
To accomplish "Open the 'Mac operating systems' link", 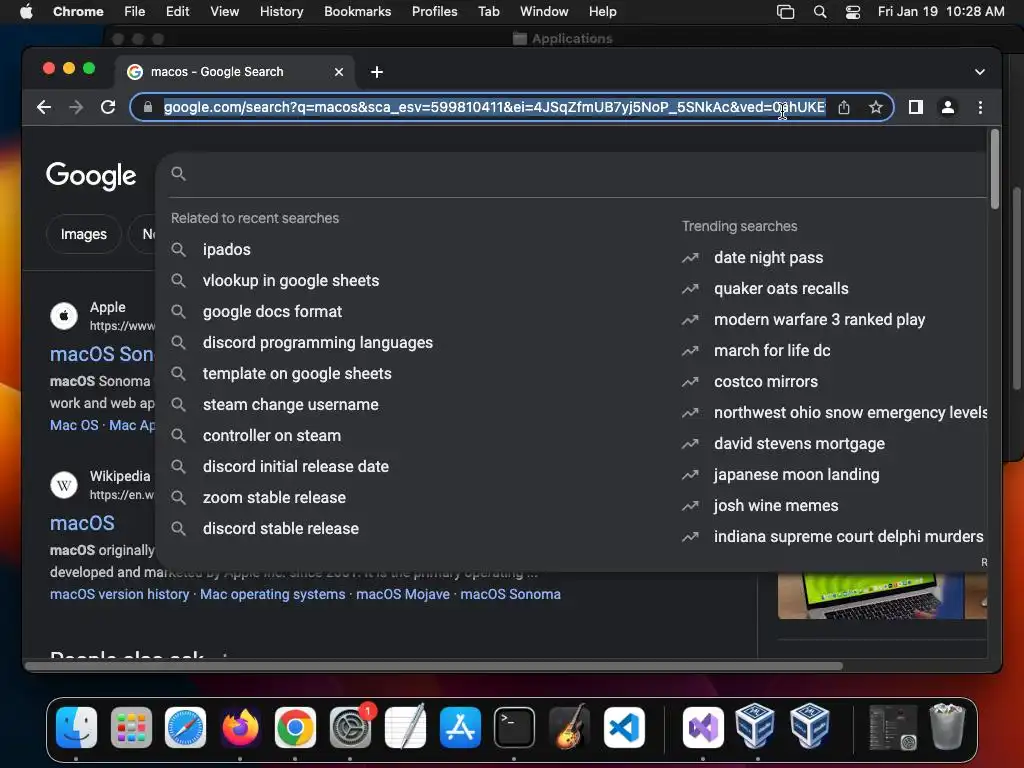I will click(272, 594).
